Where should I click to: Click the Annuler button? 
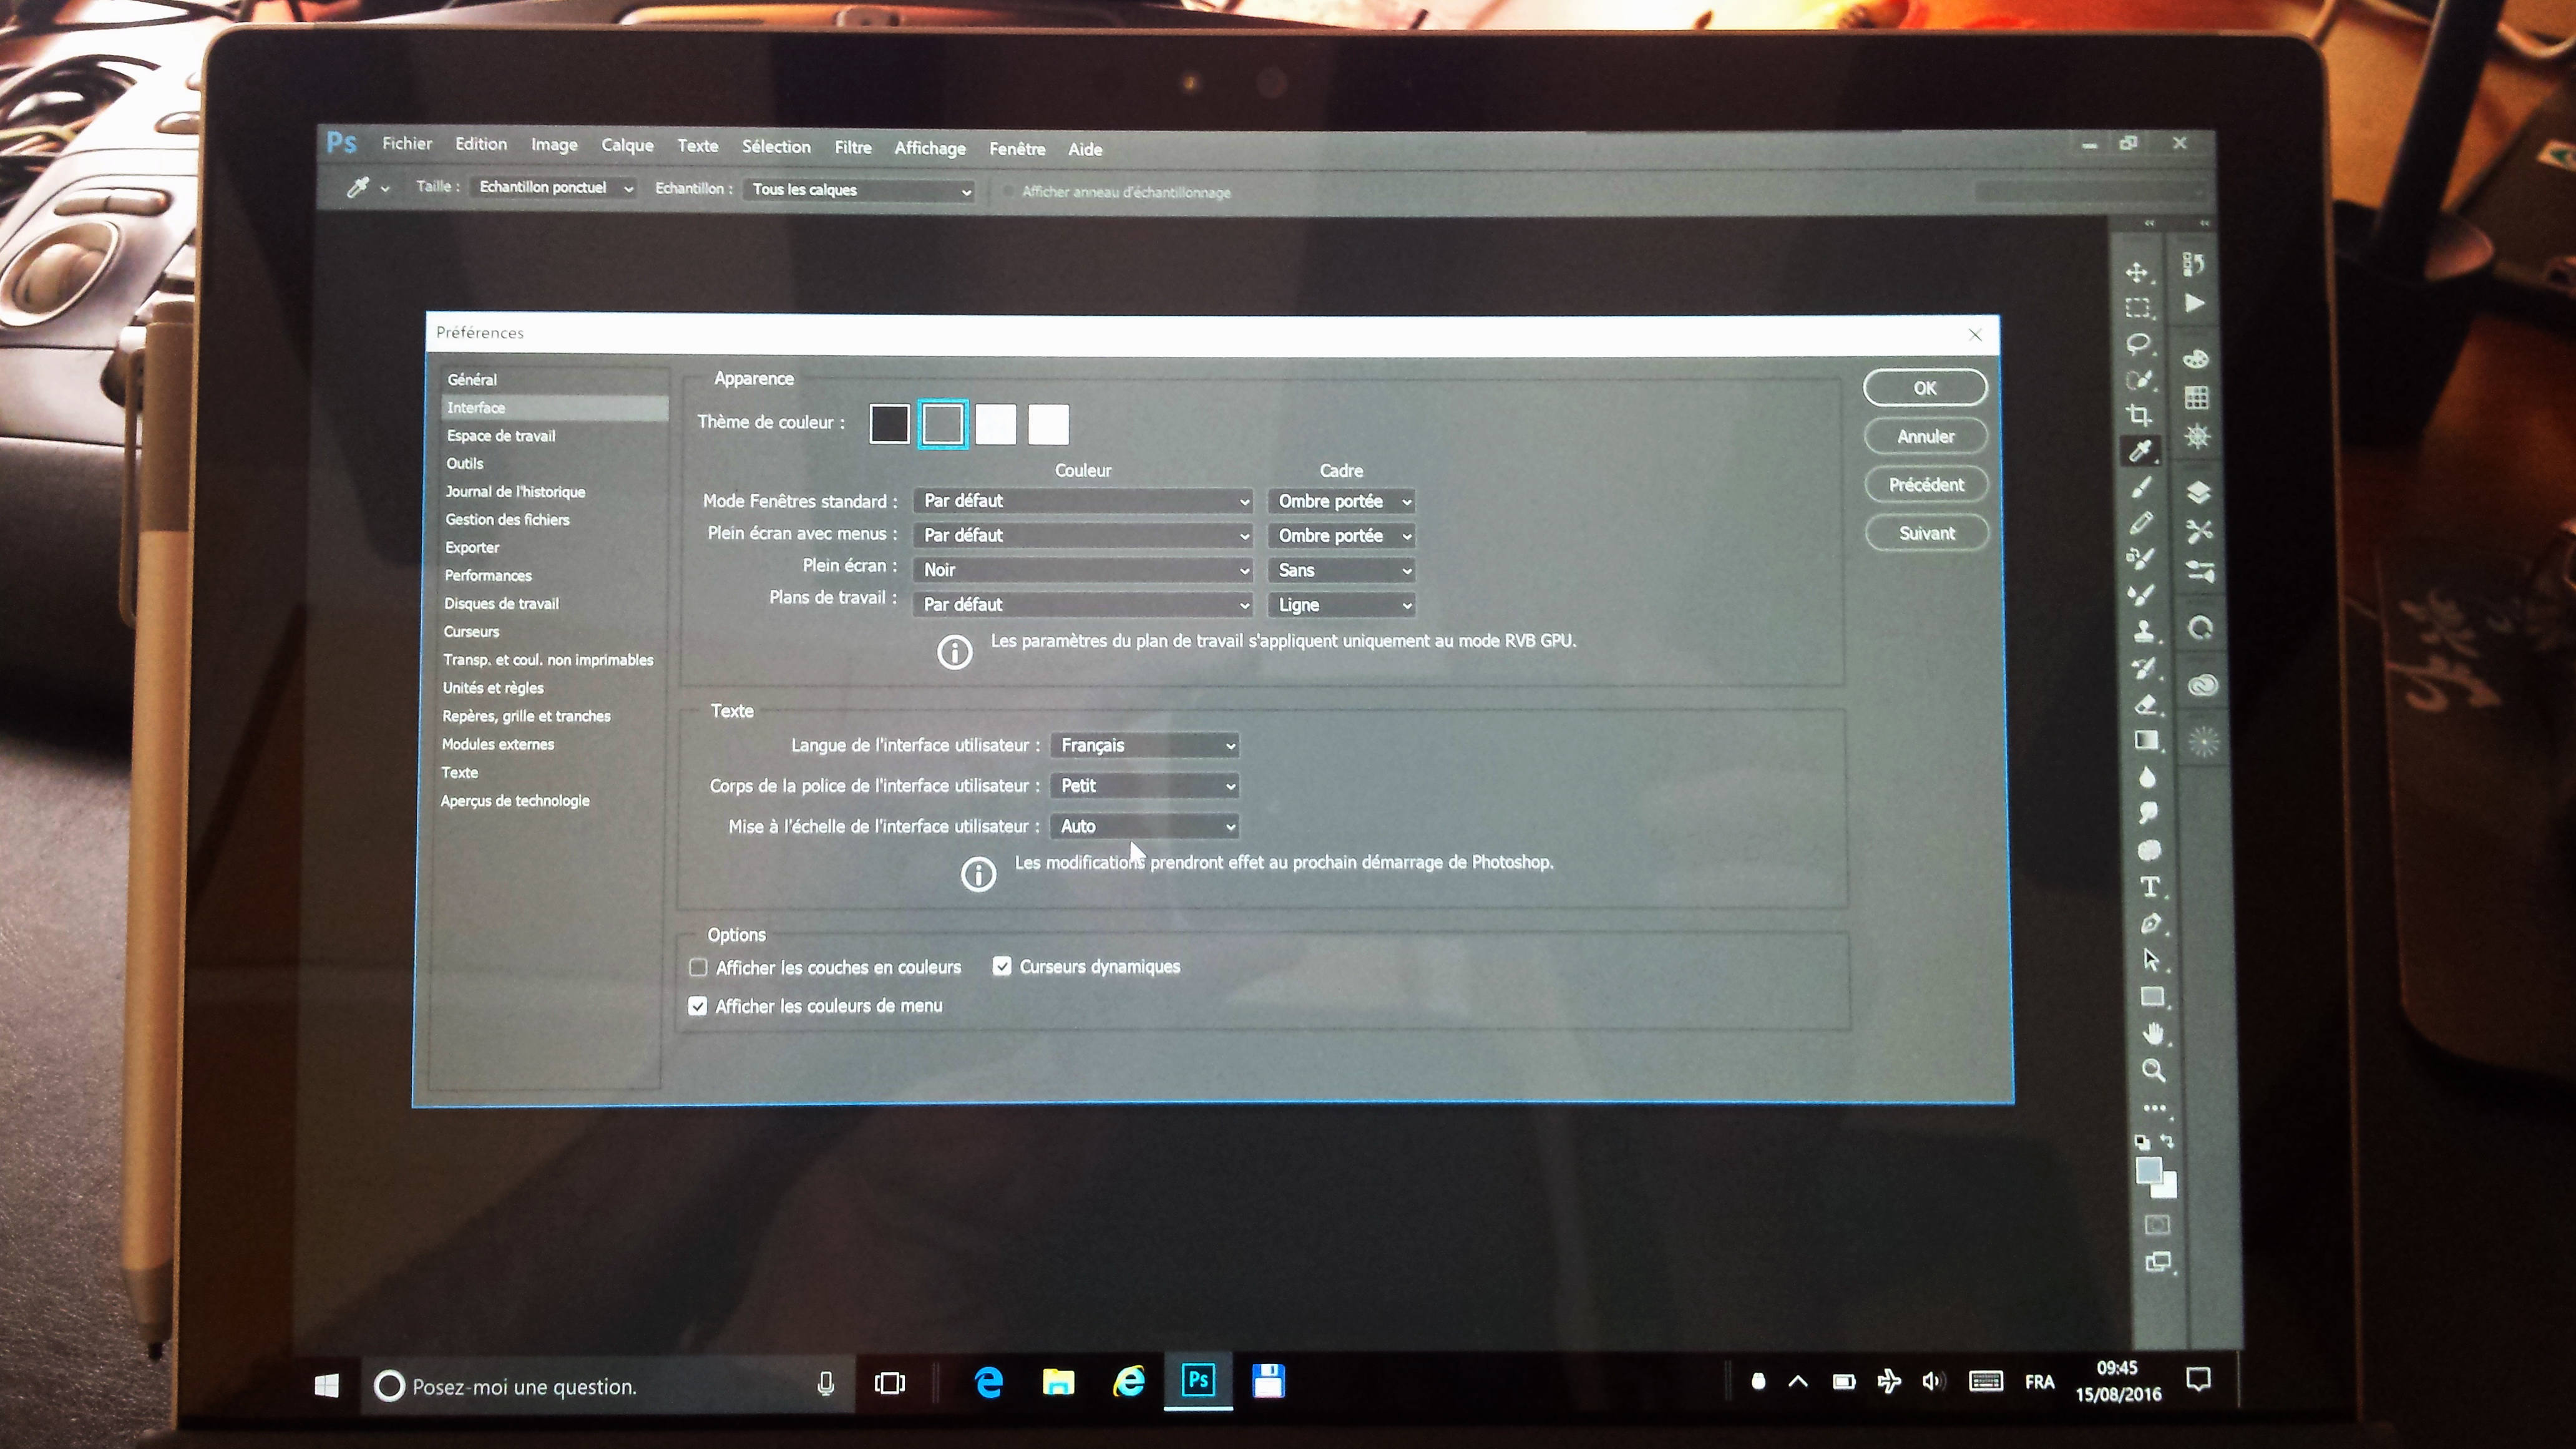click(x=1925, y=436)
